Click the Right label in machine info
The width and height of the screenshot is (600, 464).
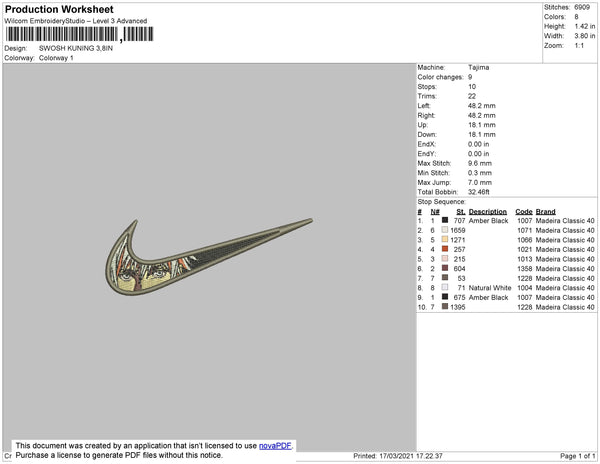pos(426,116)
